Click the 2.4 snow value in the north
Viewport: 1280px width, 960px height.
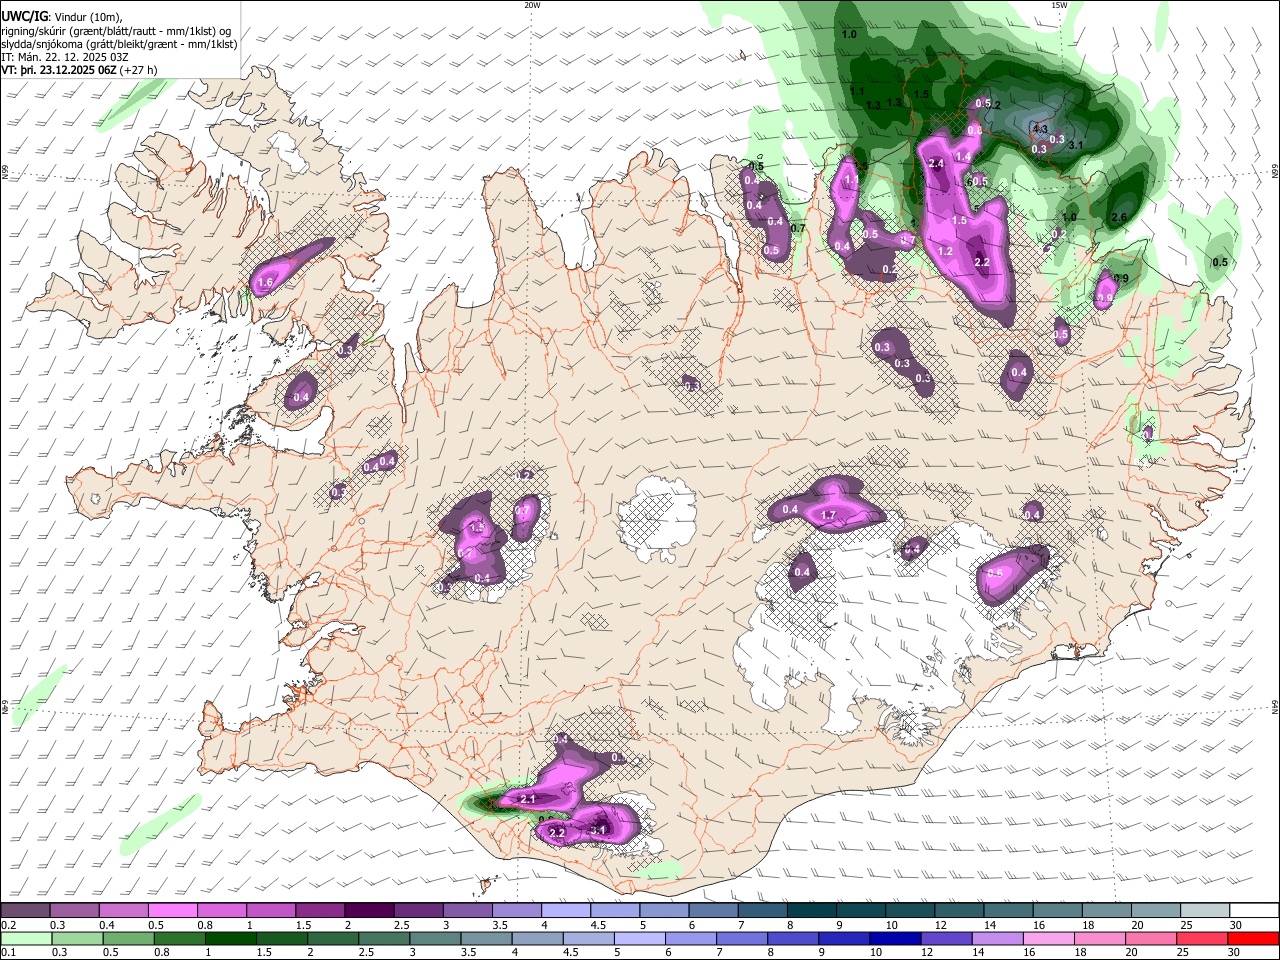pos(937,163)
